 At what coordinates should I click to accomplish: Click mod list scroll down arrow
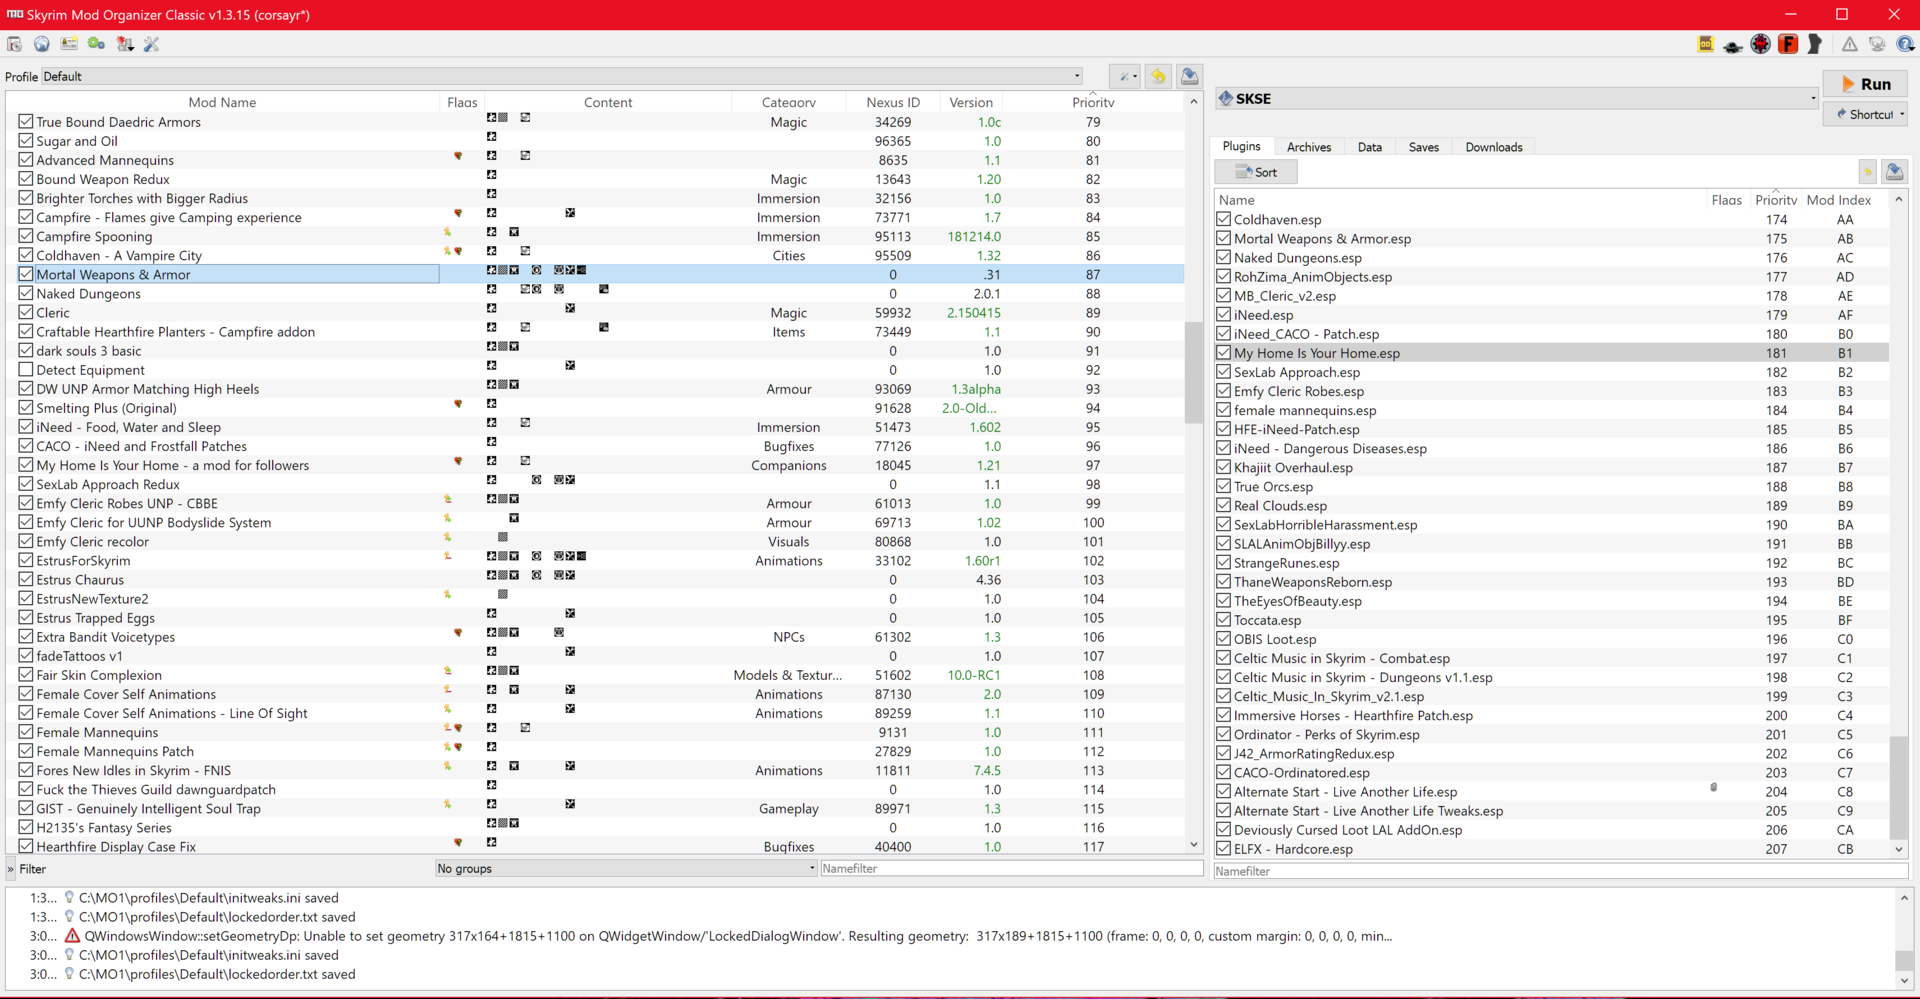(x=1193, y=845)
